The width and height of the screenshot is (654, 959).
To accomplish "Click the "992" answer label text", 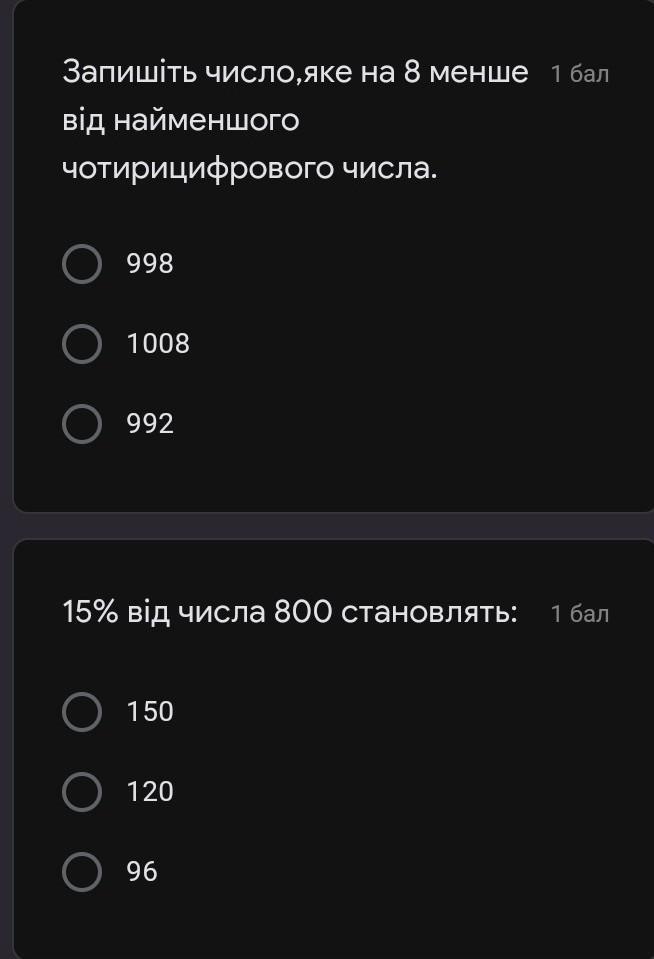I will point(150,424).
